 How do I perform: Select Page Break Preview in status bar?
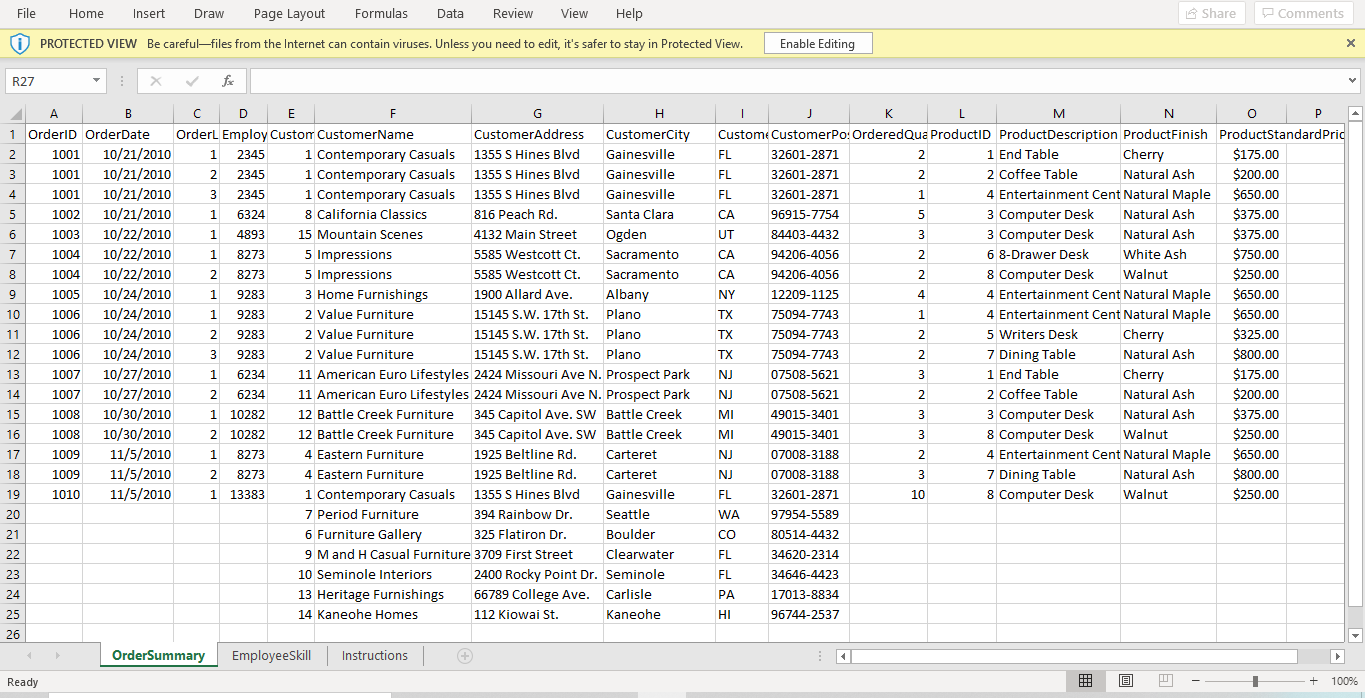1165,681
